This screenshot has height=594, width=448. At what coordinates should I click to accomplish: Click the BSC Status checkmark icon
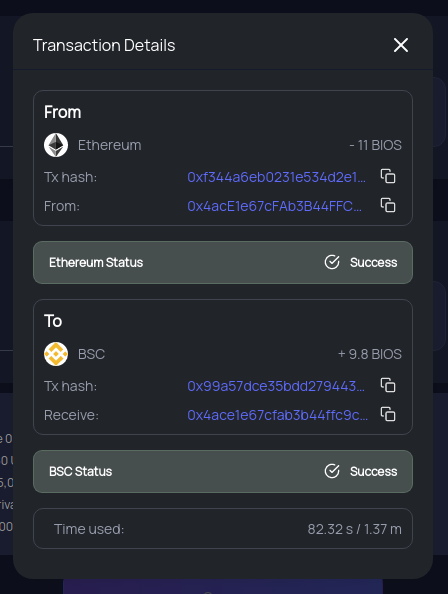pyautogui.click(x=332, y=471)
